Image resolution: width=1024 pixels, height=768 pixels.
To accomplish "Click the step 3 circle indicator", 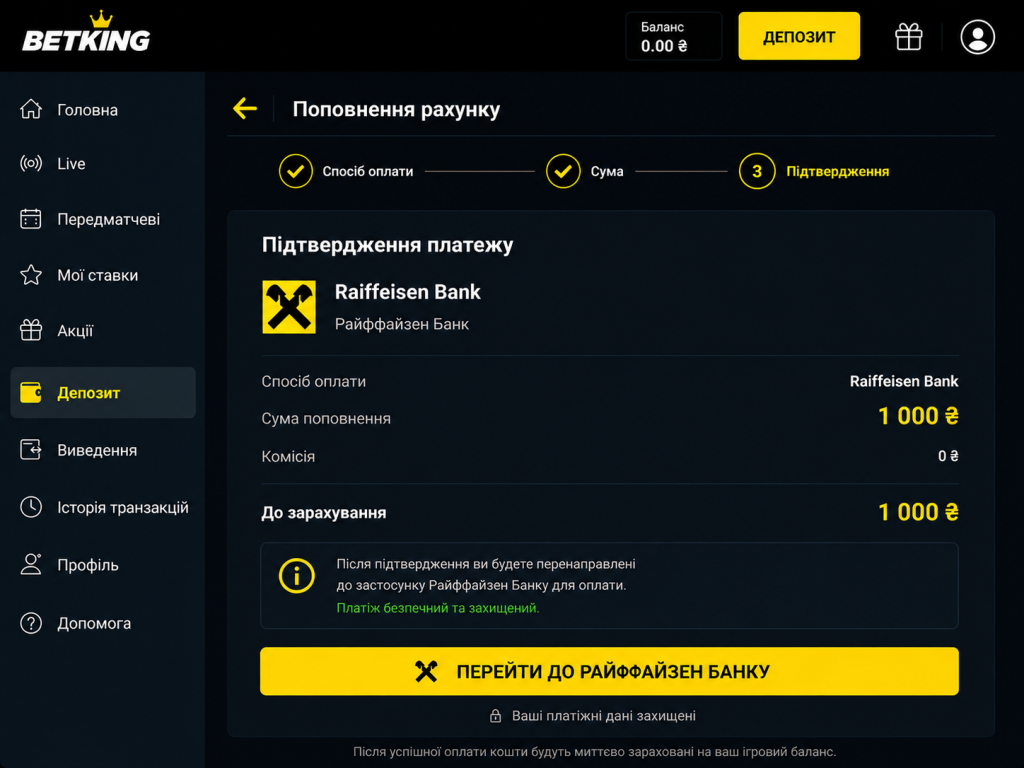I will coord(757,171).
